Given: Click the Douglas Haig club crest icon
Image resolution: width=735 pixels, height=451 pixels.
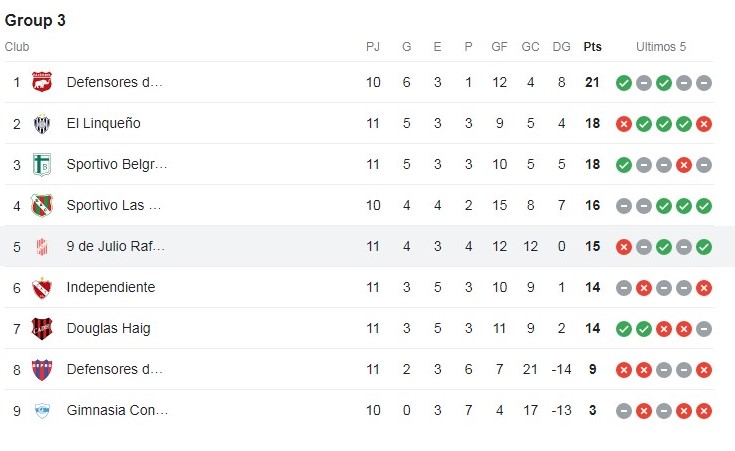Looking at the screenshot, I should (x=42, y=329).
